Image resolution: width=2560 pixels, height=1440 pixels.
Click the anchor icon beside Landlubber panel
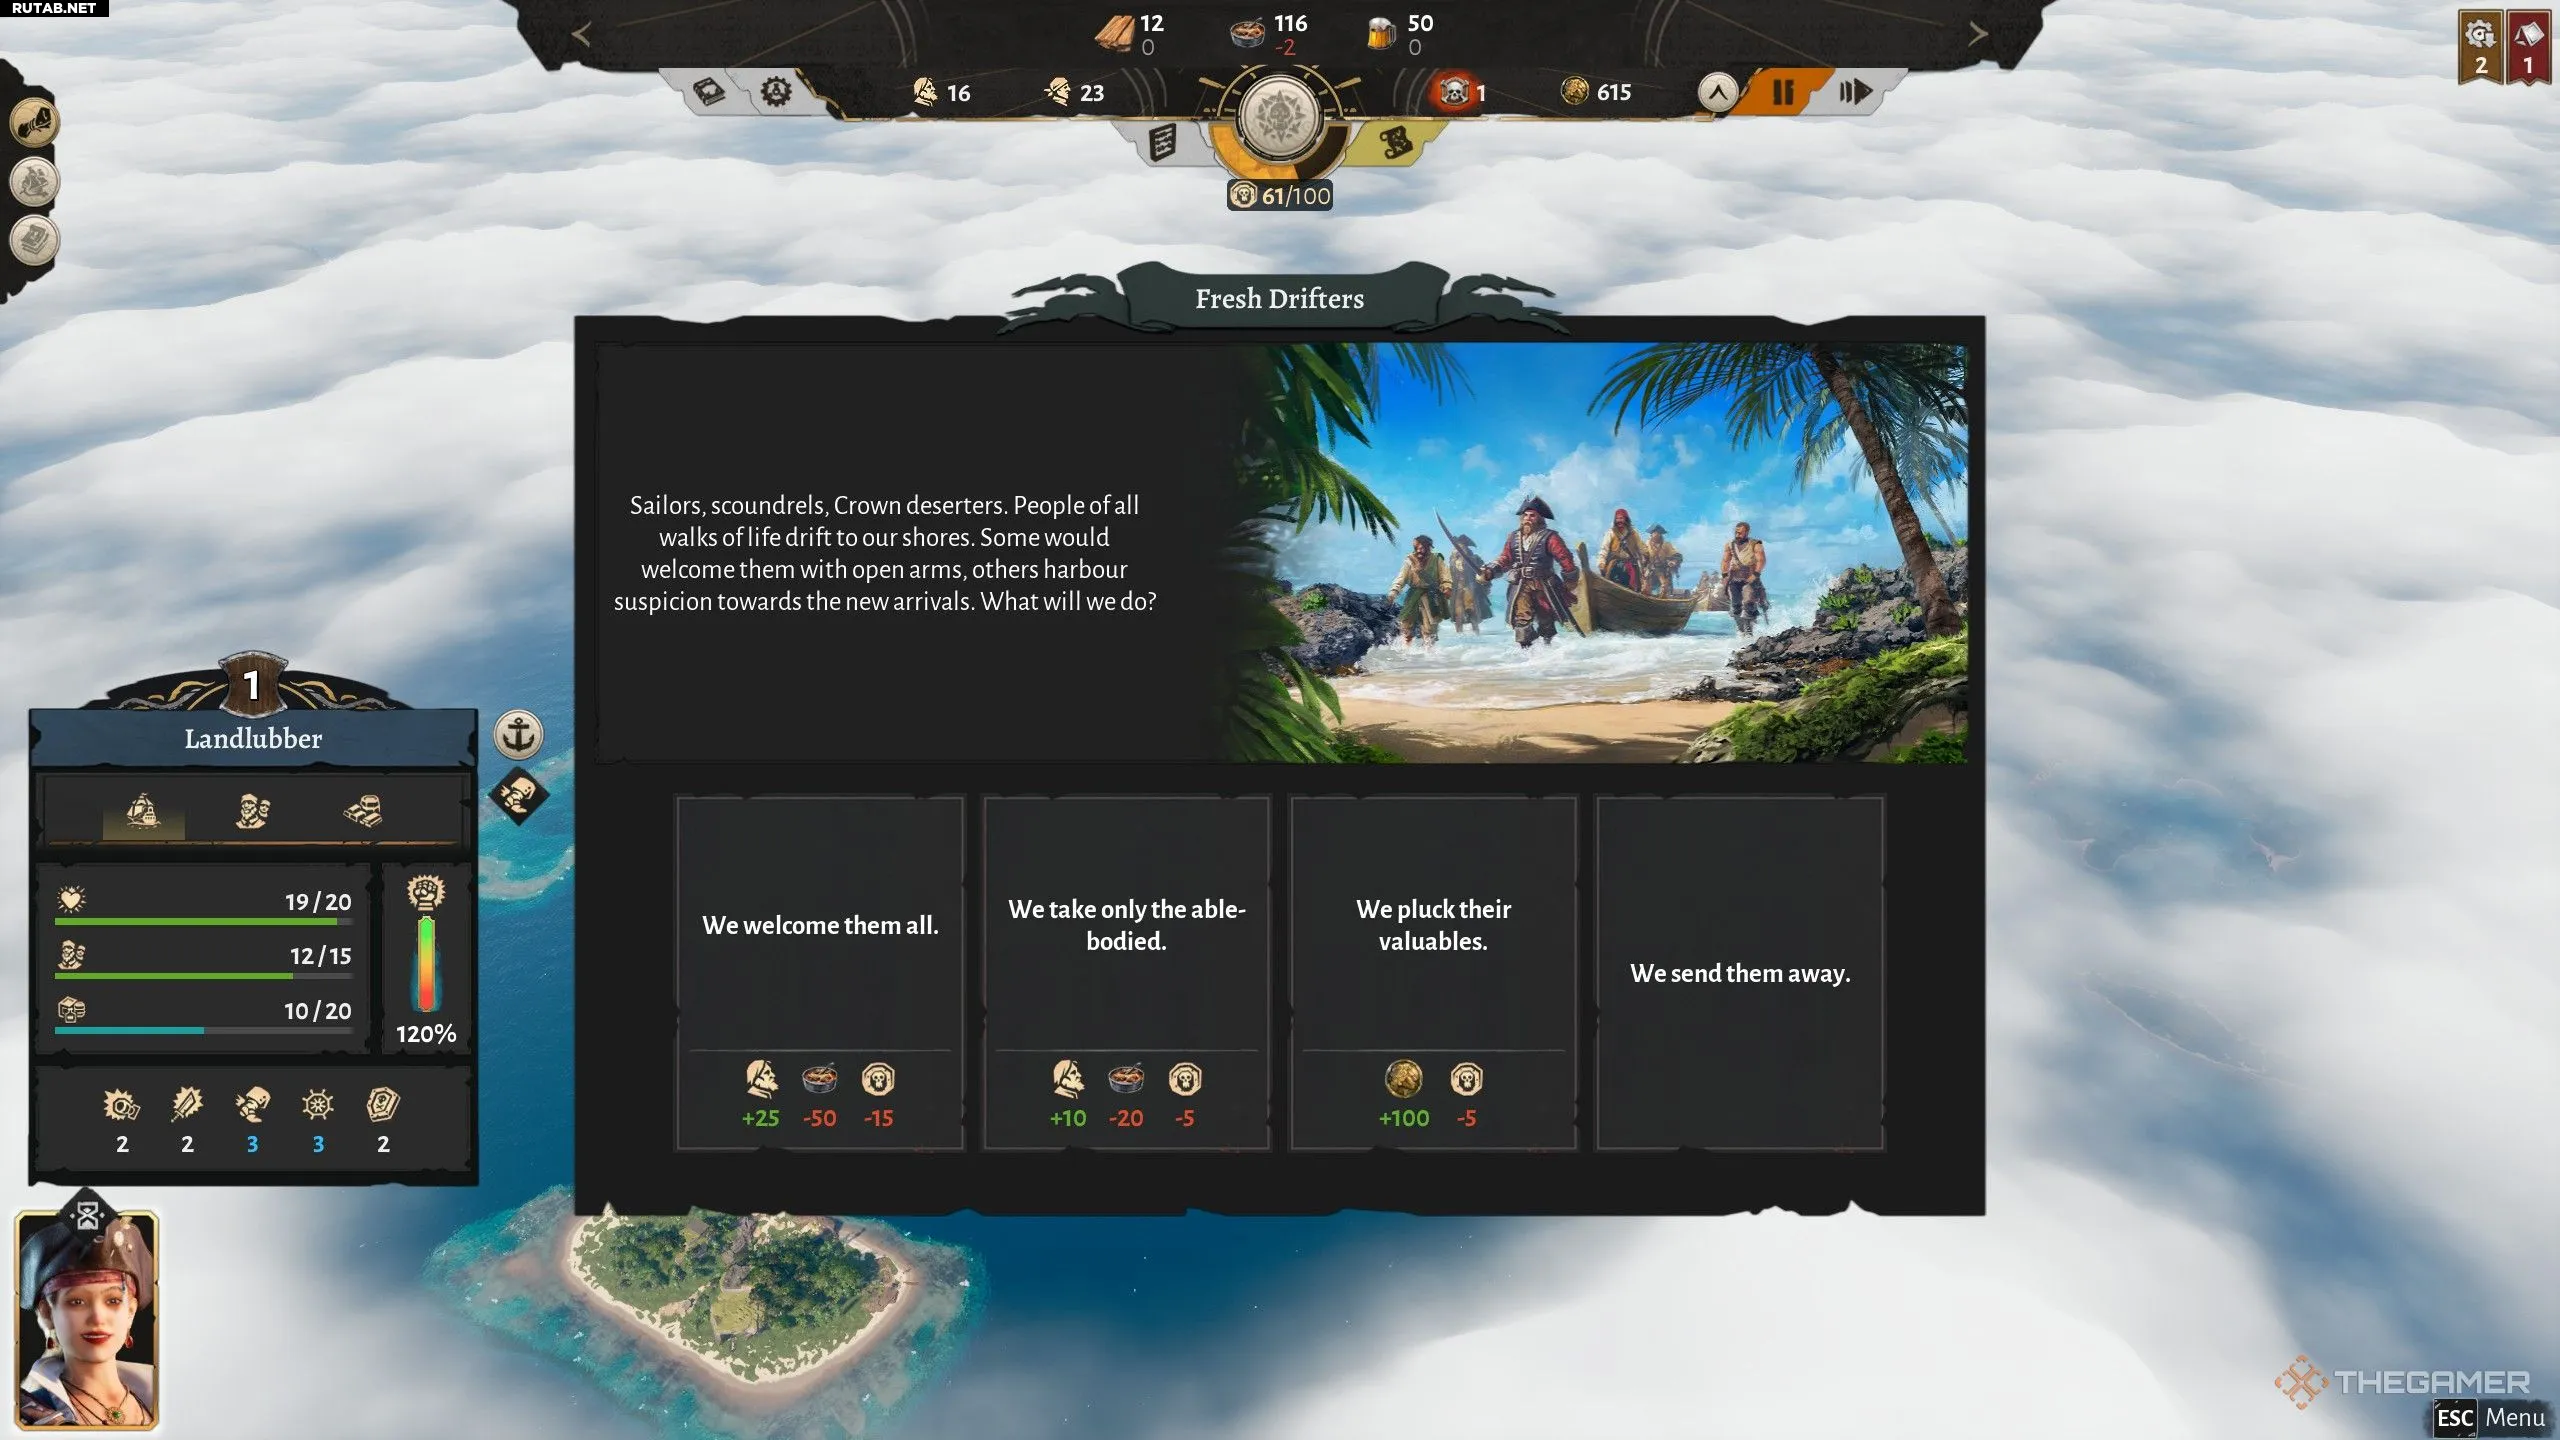[518, 735]
